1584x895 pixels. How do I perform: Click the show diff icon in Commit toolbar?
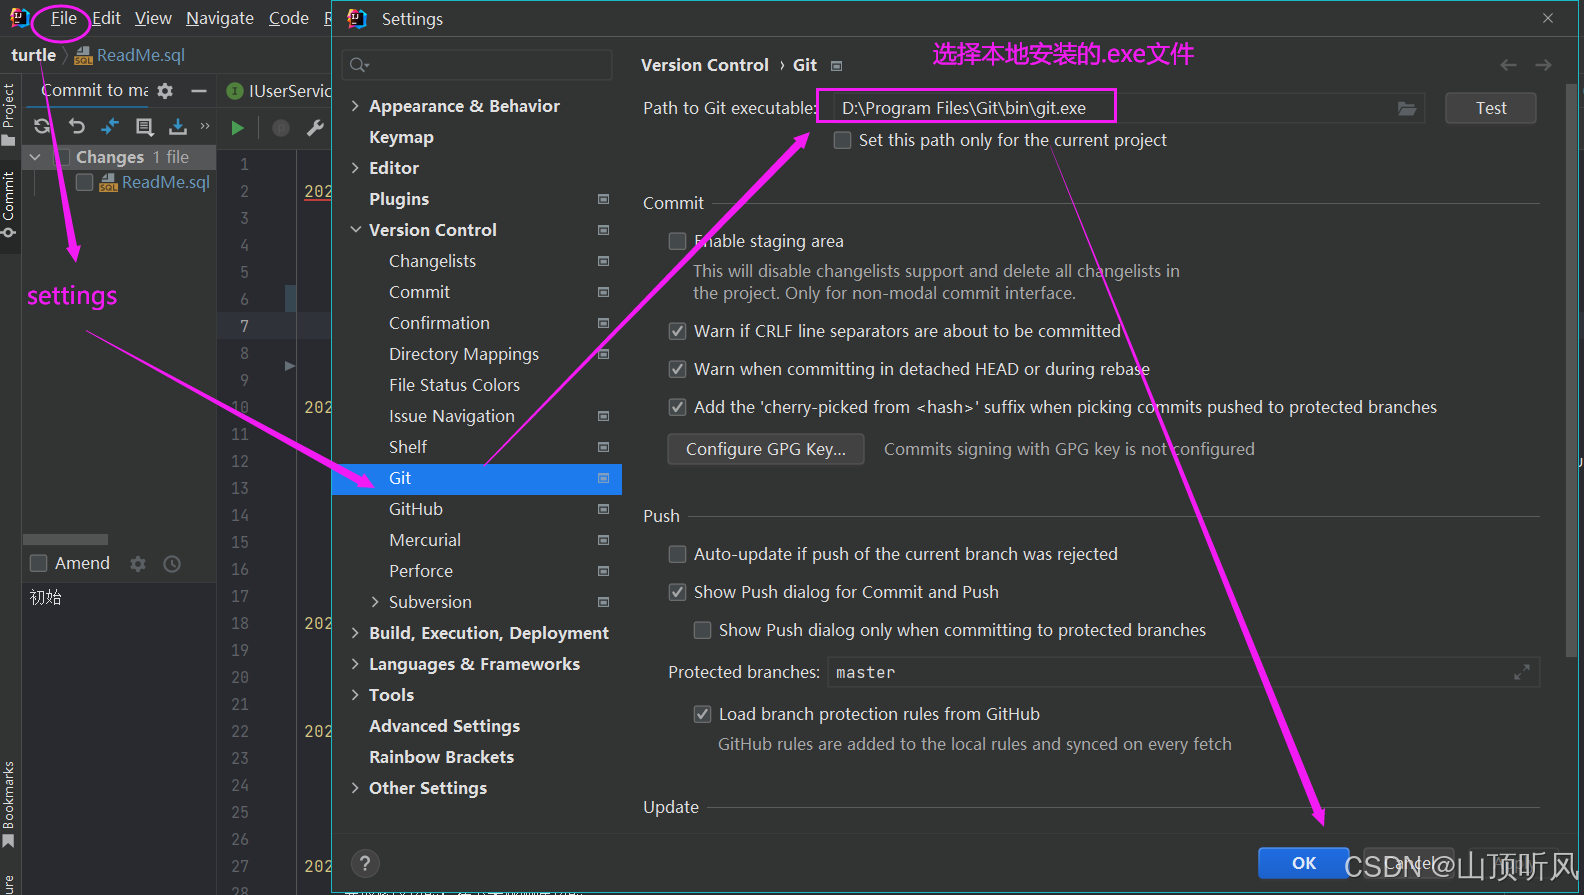[110, 126]
